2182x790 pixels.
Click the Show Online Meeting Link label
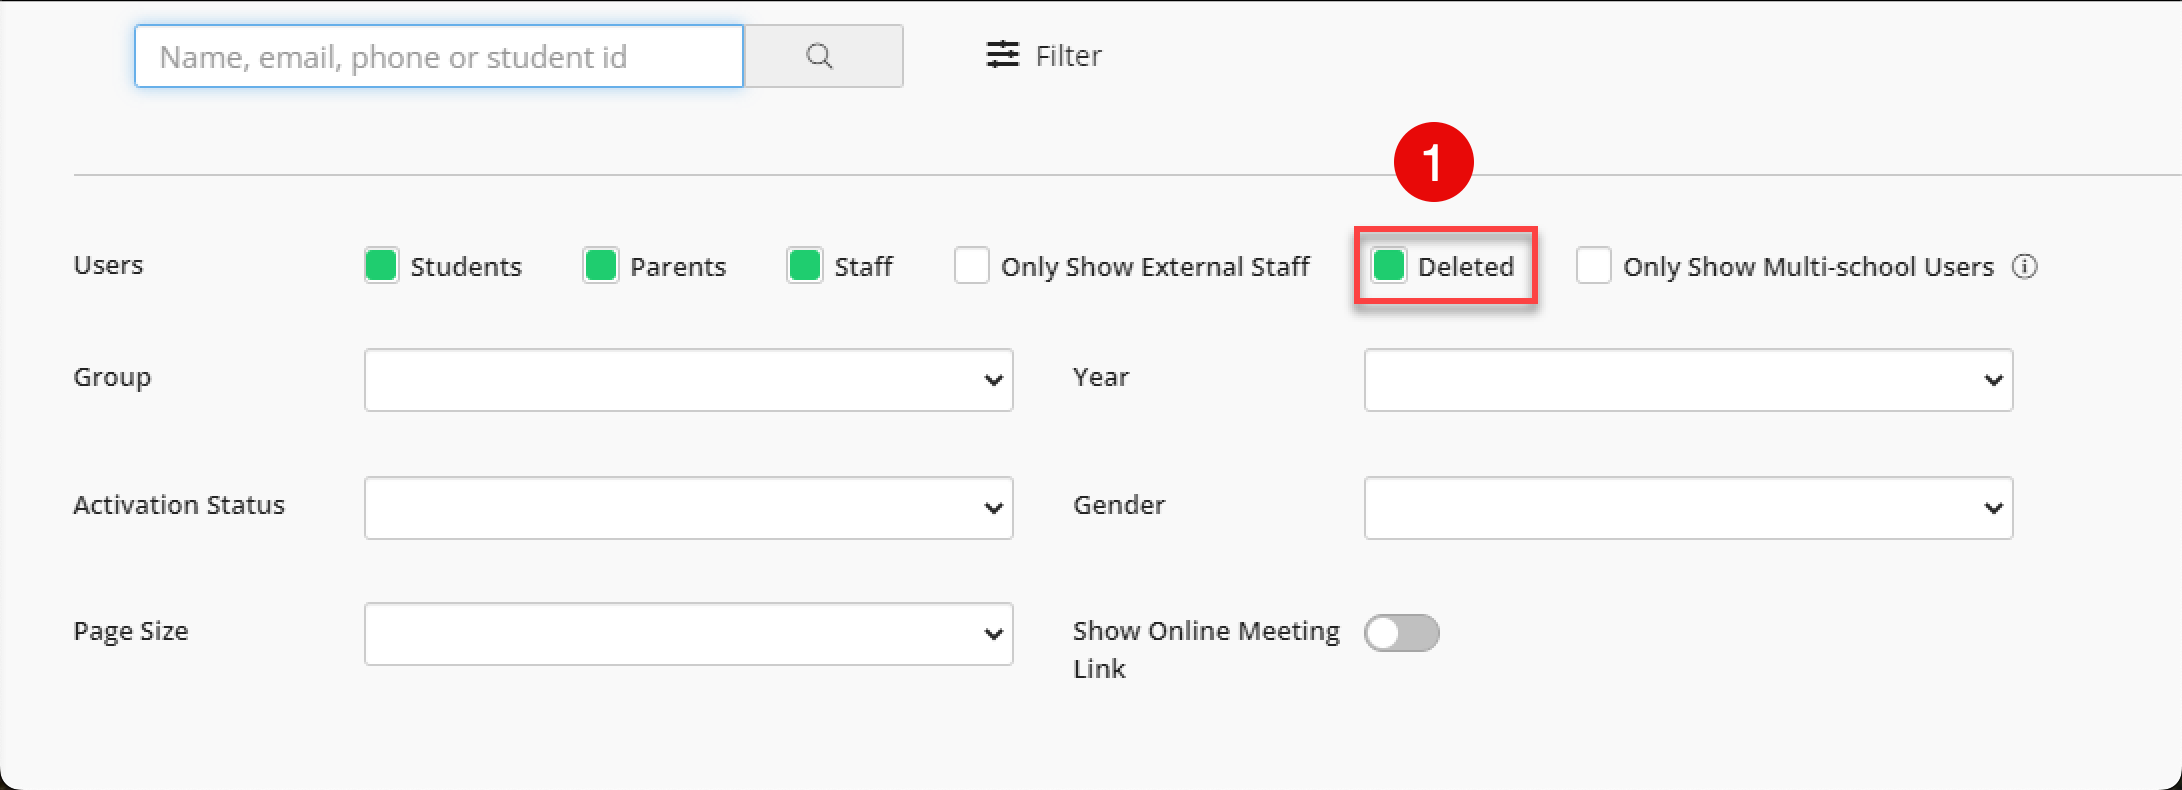(1205, 633)
